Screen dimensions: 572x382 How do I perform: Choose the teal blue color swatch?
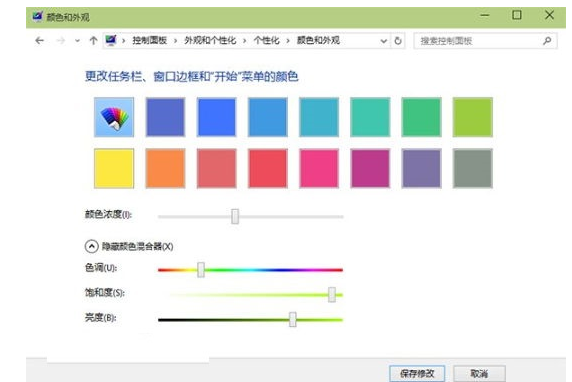click(319, 117)
